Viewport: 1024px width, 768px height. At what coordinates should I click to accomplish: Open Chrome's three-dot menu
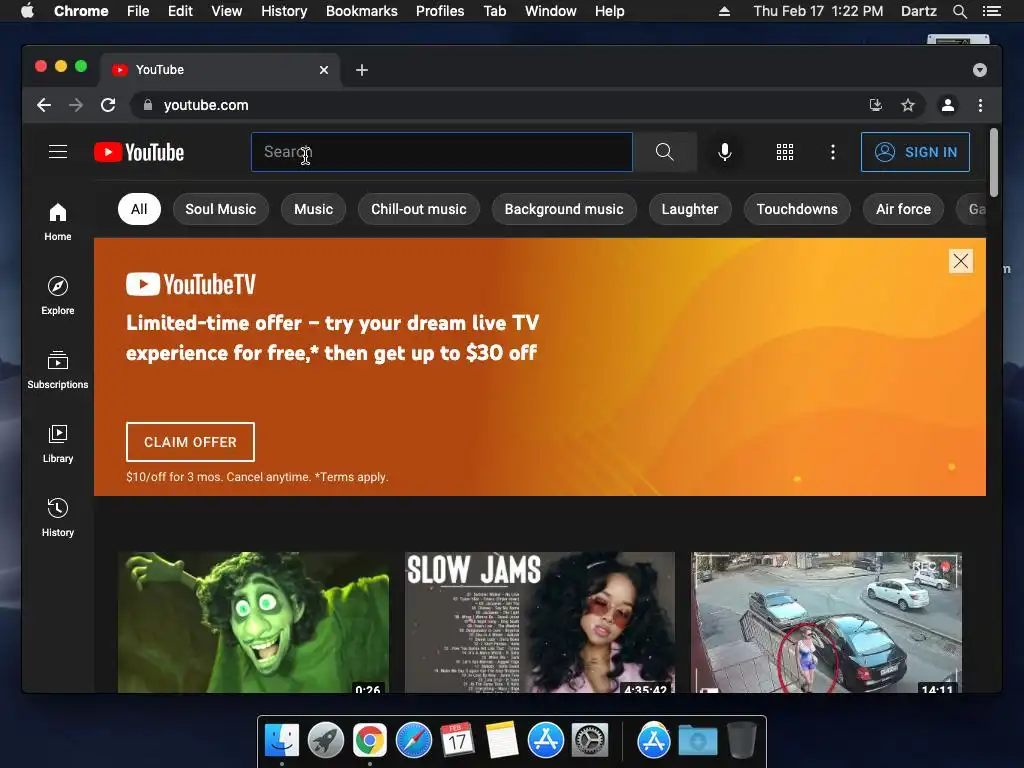click(x=980, y=105)
